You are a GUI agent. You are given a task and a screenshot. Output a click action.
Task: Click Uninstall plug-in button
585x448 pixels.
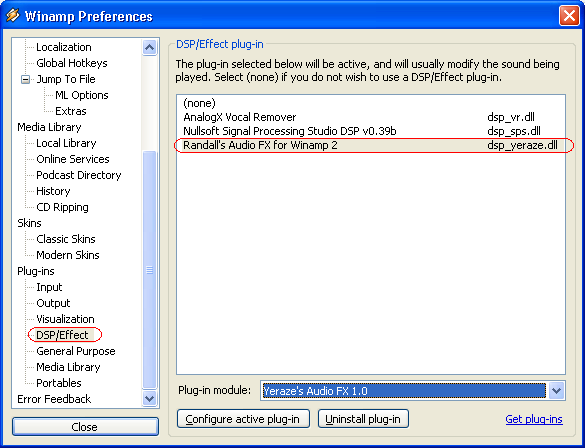pyautogui.click(x=363, y=419)
